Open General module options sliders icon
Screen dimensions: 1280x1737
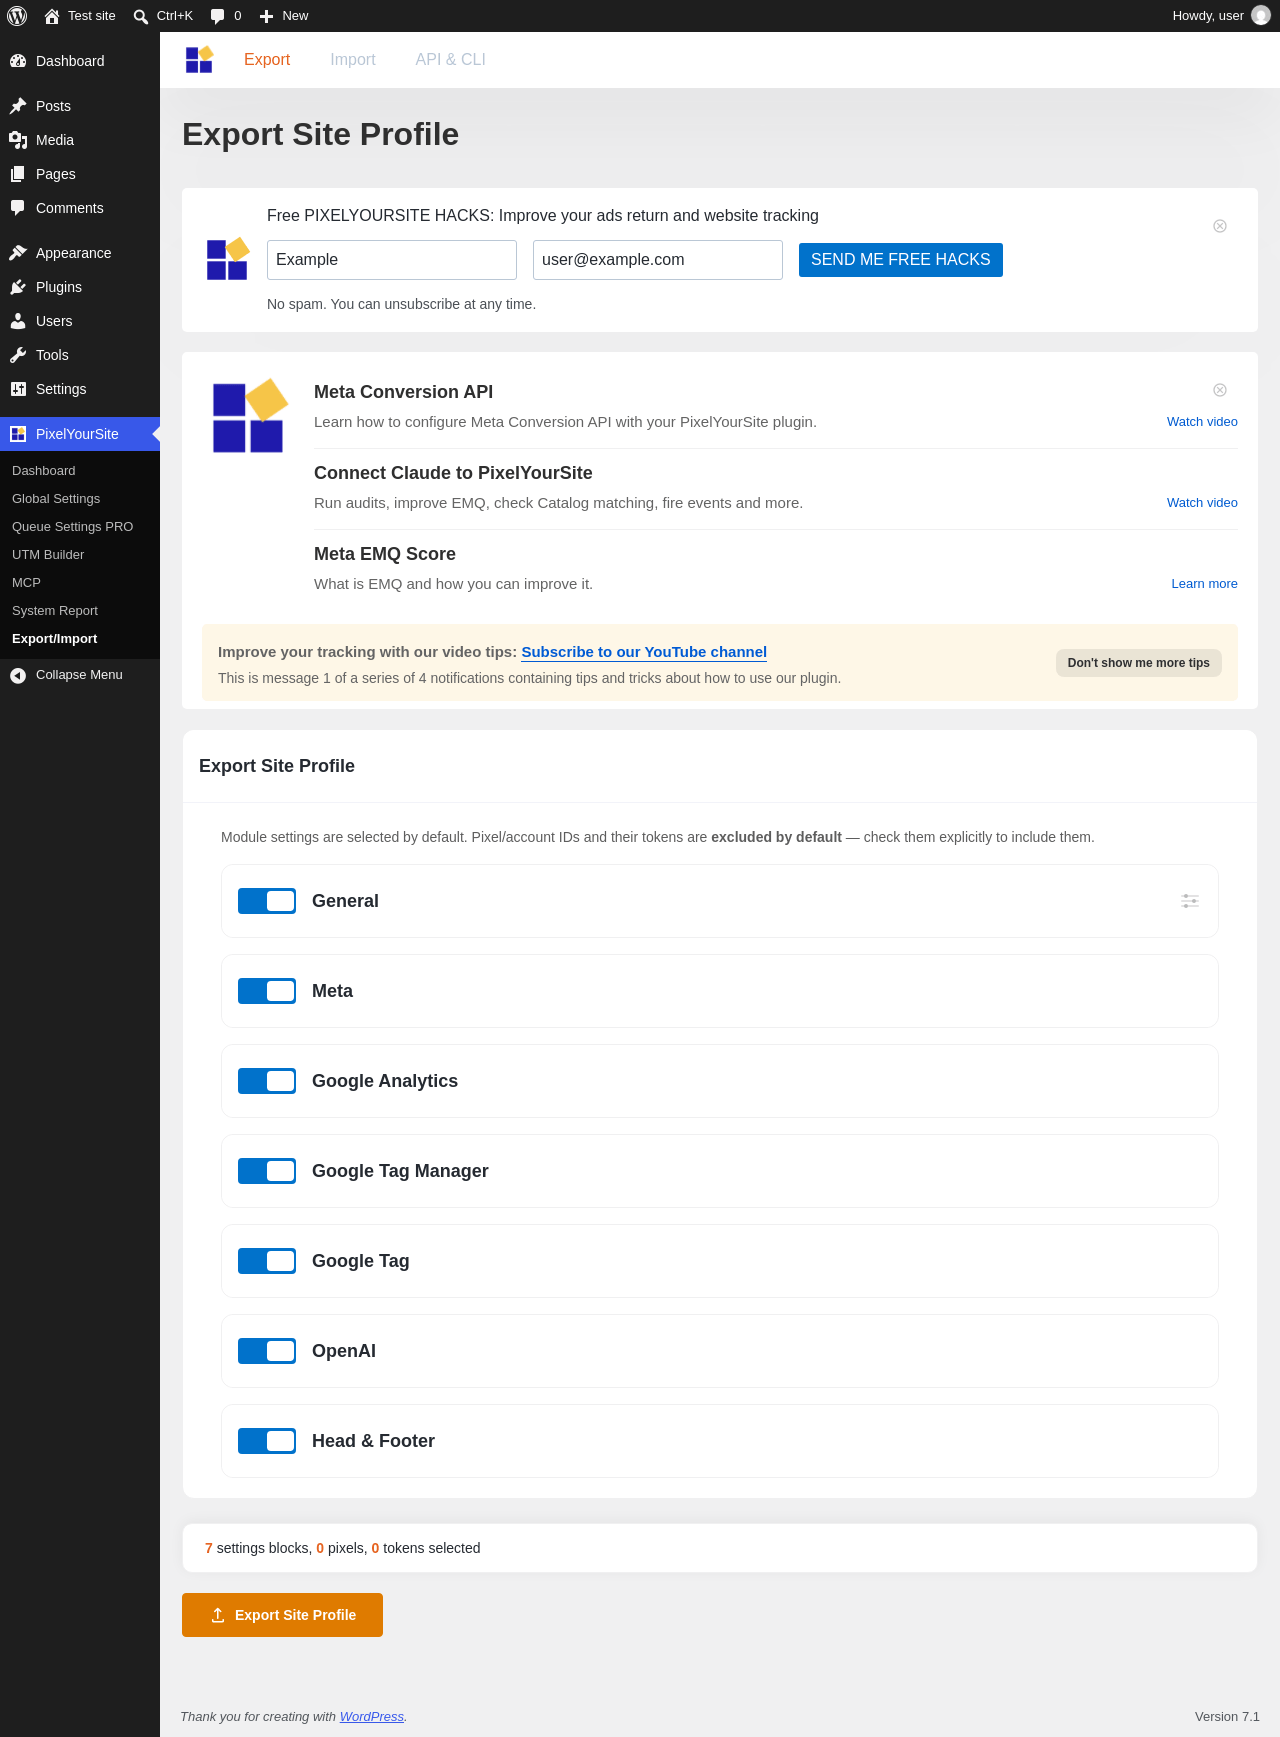point(1190,901)
